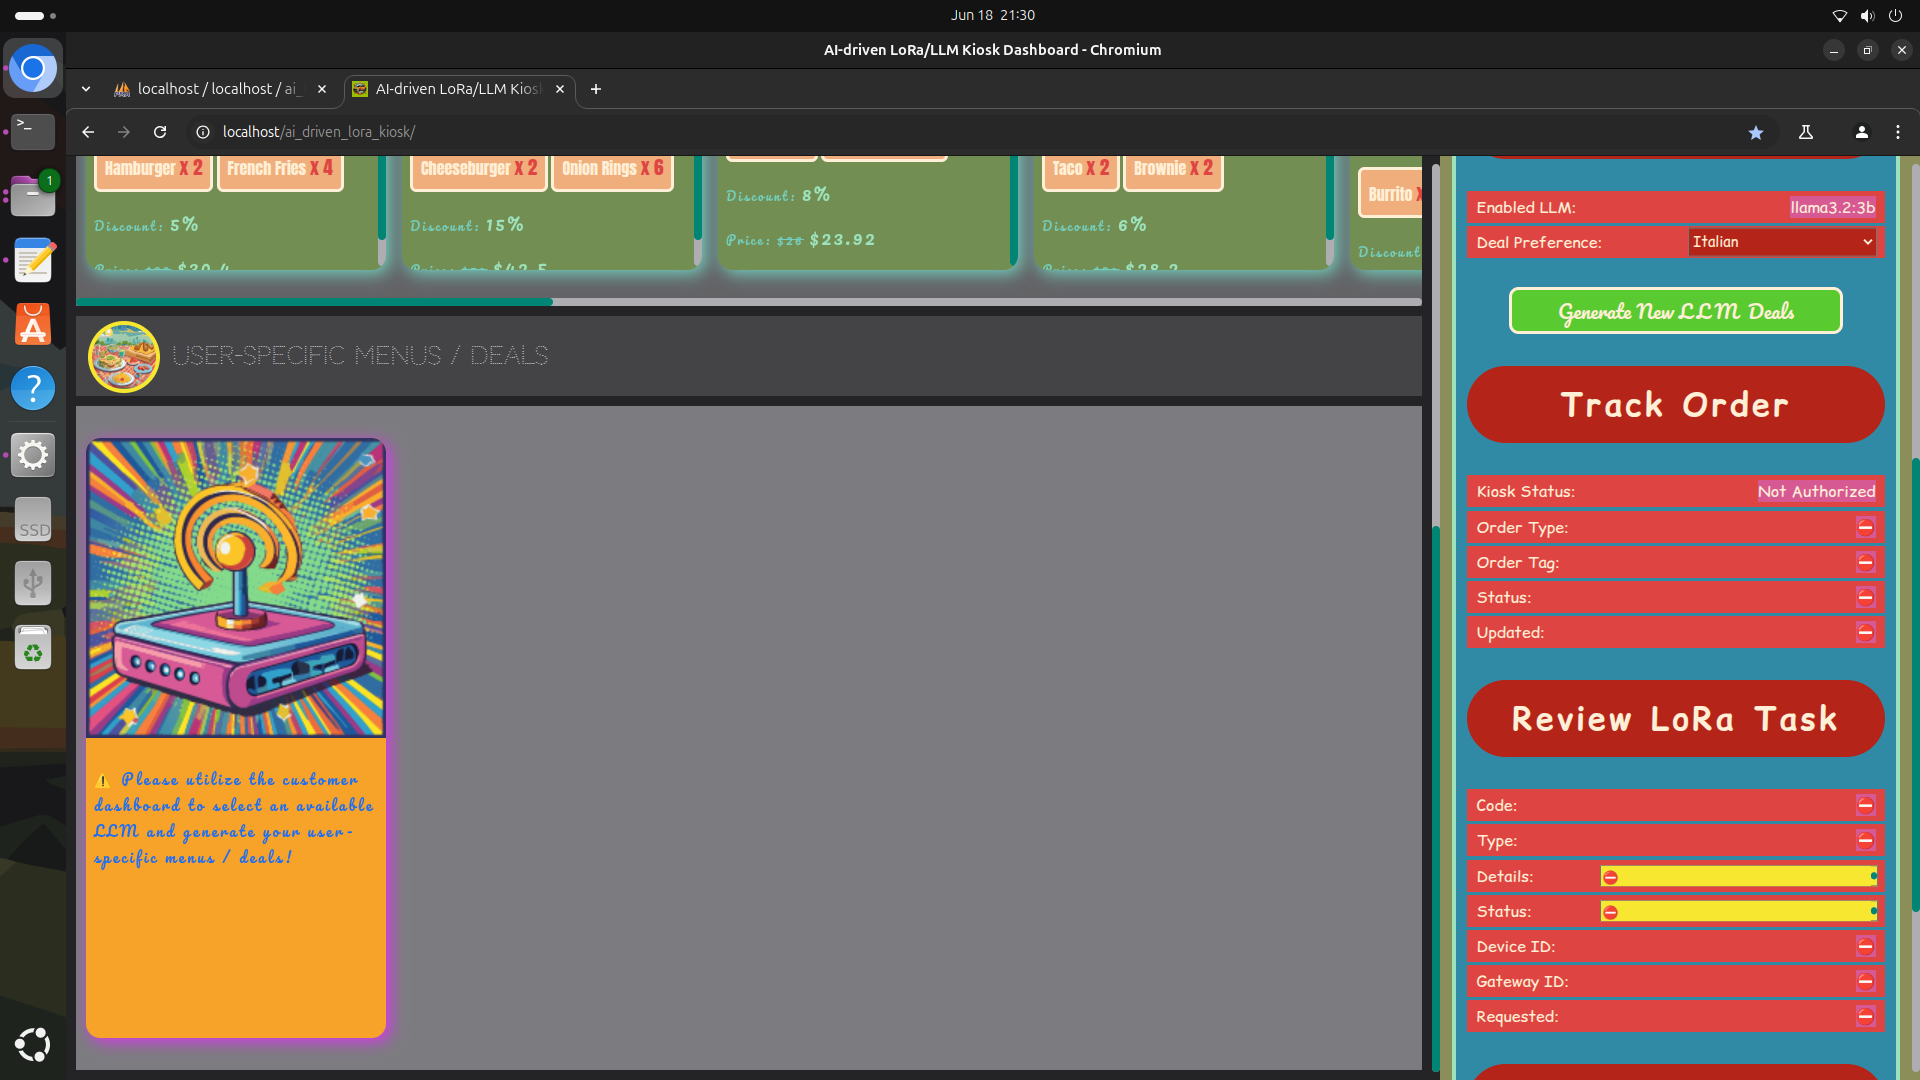Viewport: 1920px width, 1080px height.
Task: Open clock Jun 18 21:30 menu
Action: point(992,15)
